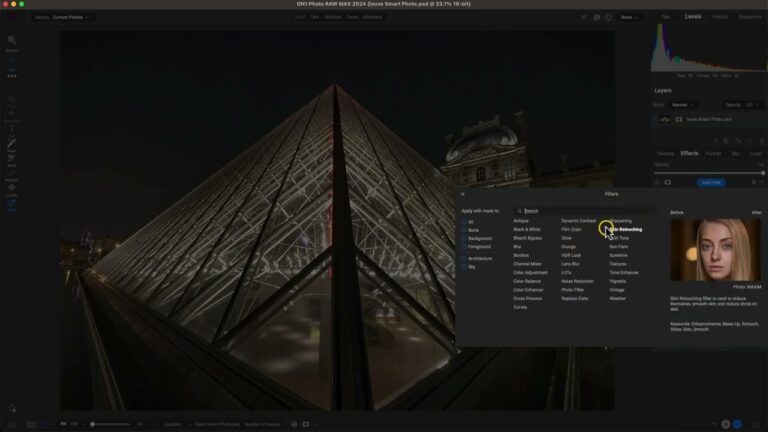Click the Search field in Filters popup
768x432 pixels.
(x=585, y=211)
